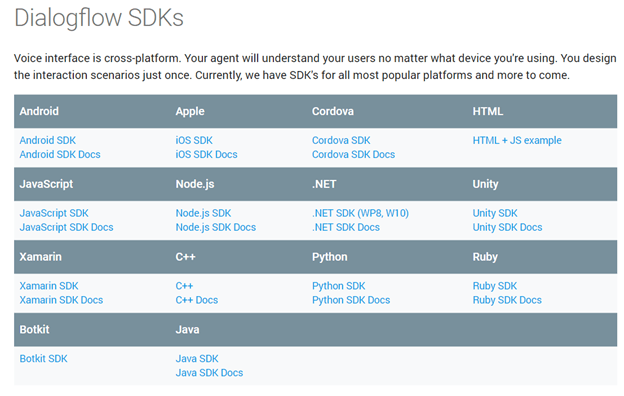Open the .NET SDK Docs link
This screenshot has width=624, height=396.
coord(346,227)
